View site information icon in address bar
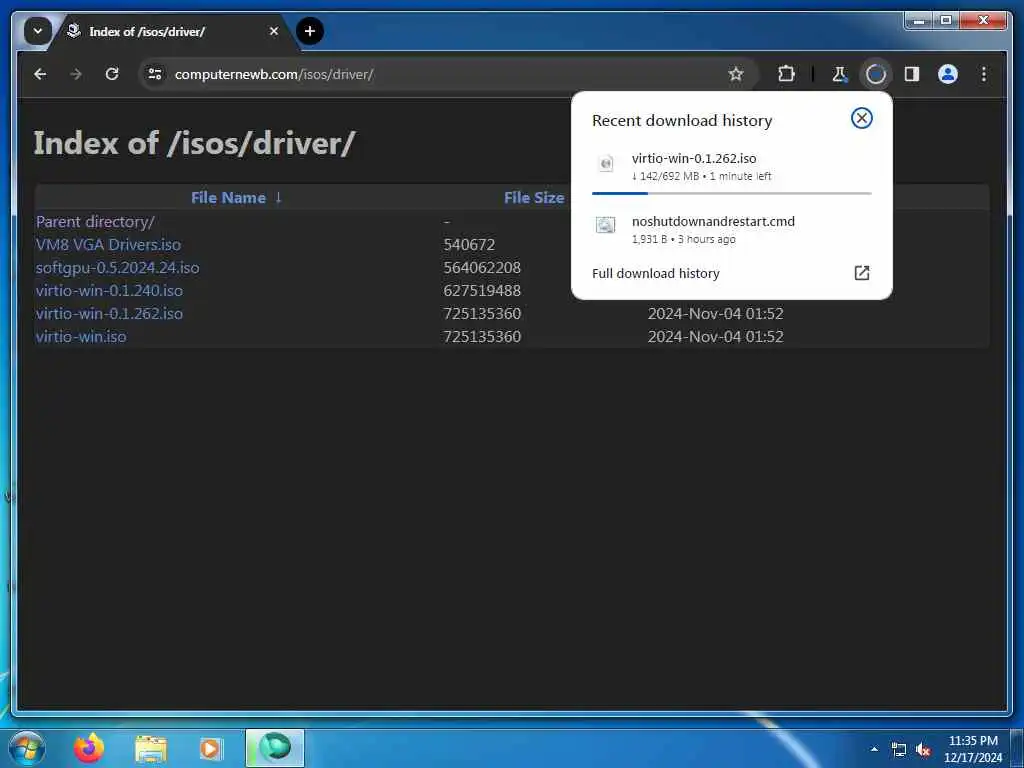The image size is (1024, 768). click(155, 74)
